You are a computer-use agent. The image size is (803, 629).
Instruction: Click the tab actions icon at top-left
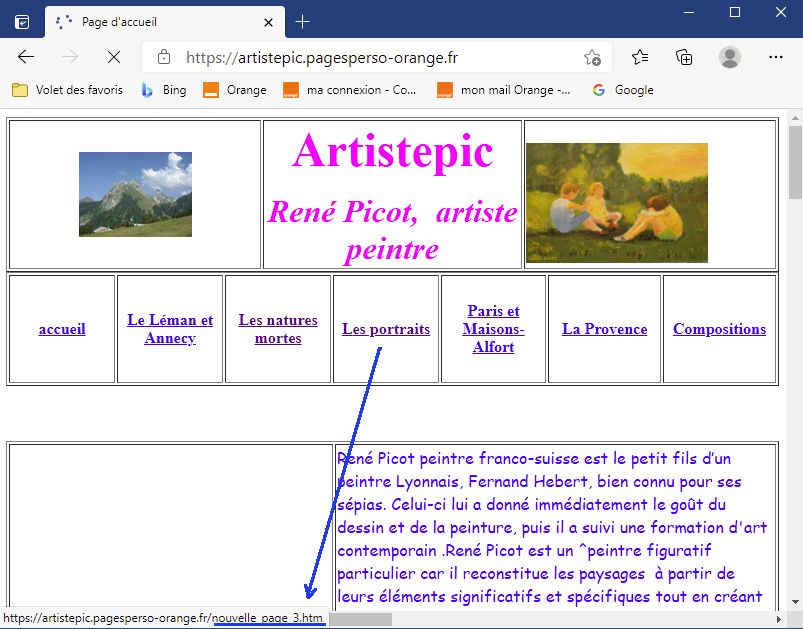pos(22,21)
